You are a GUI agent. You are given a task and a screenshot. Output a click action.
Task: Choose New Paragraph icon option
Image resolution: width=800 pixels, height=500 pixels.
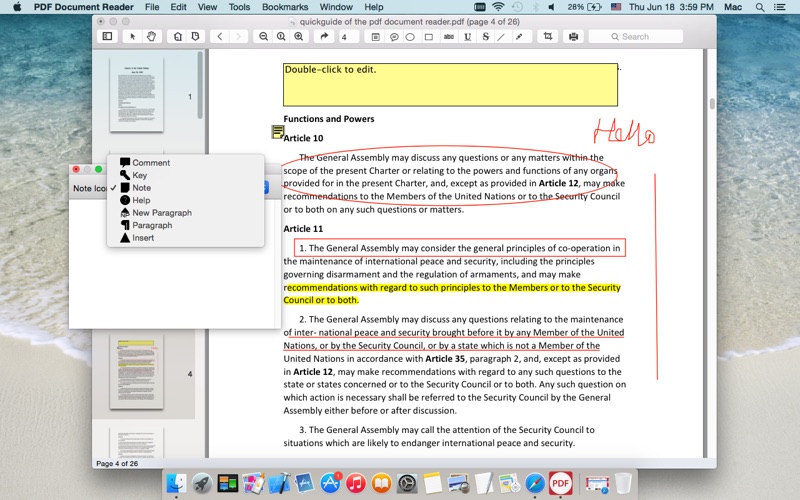click(186, 213)
